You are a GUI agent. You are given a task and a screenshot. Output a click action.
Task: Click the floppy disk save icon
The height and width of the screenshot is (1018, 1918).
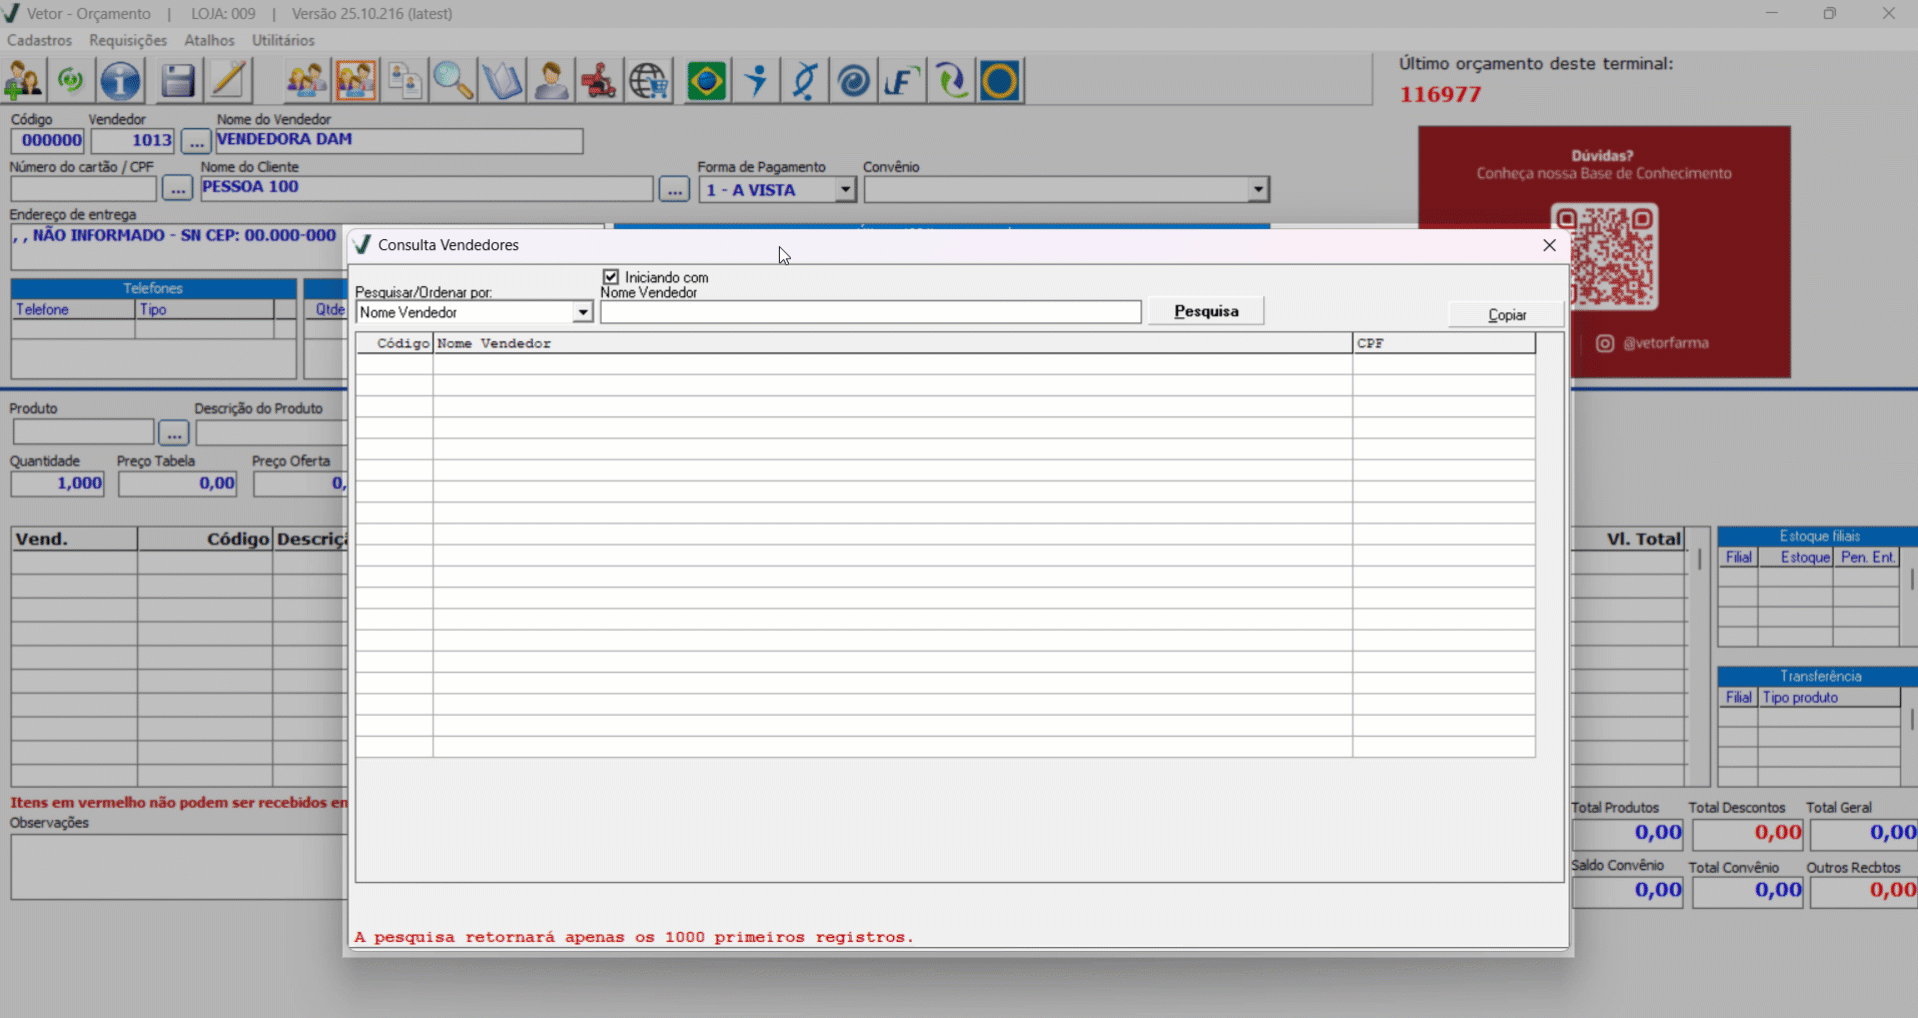(177, 81)
